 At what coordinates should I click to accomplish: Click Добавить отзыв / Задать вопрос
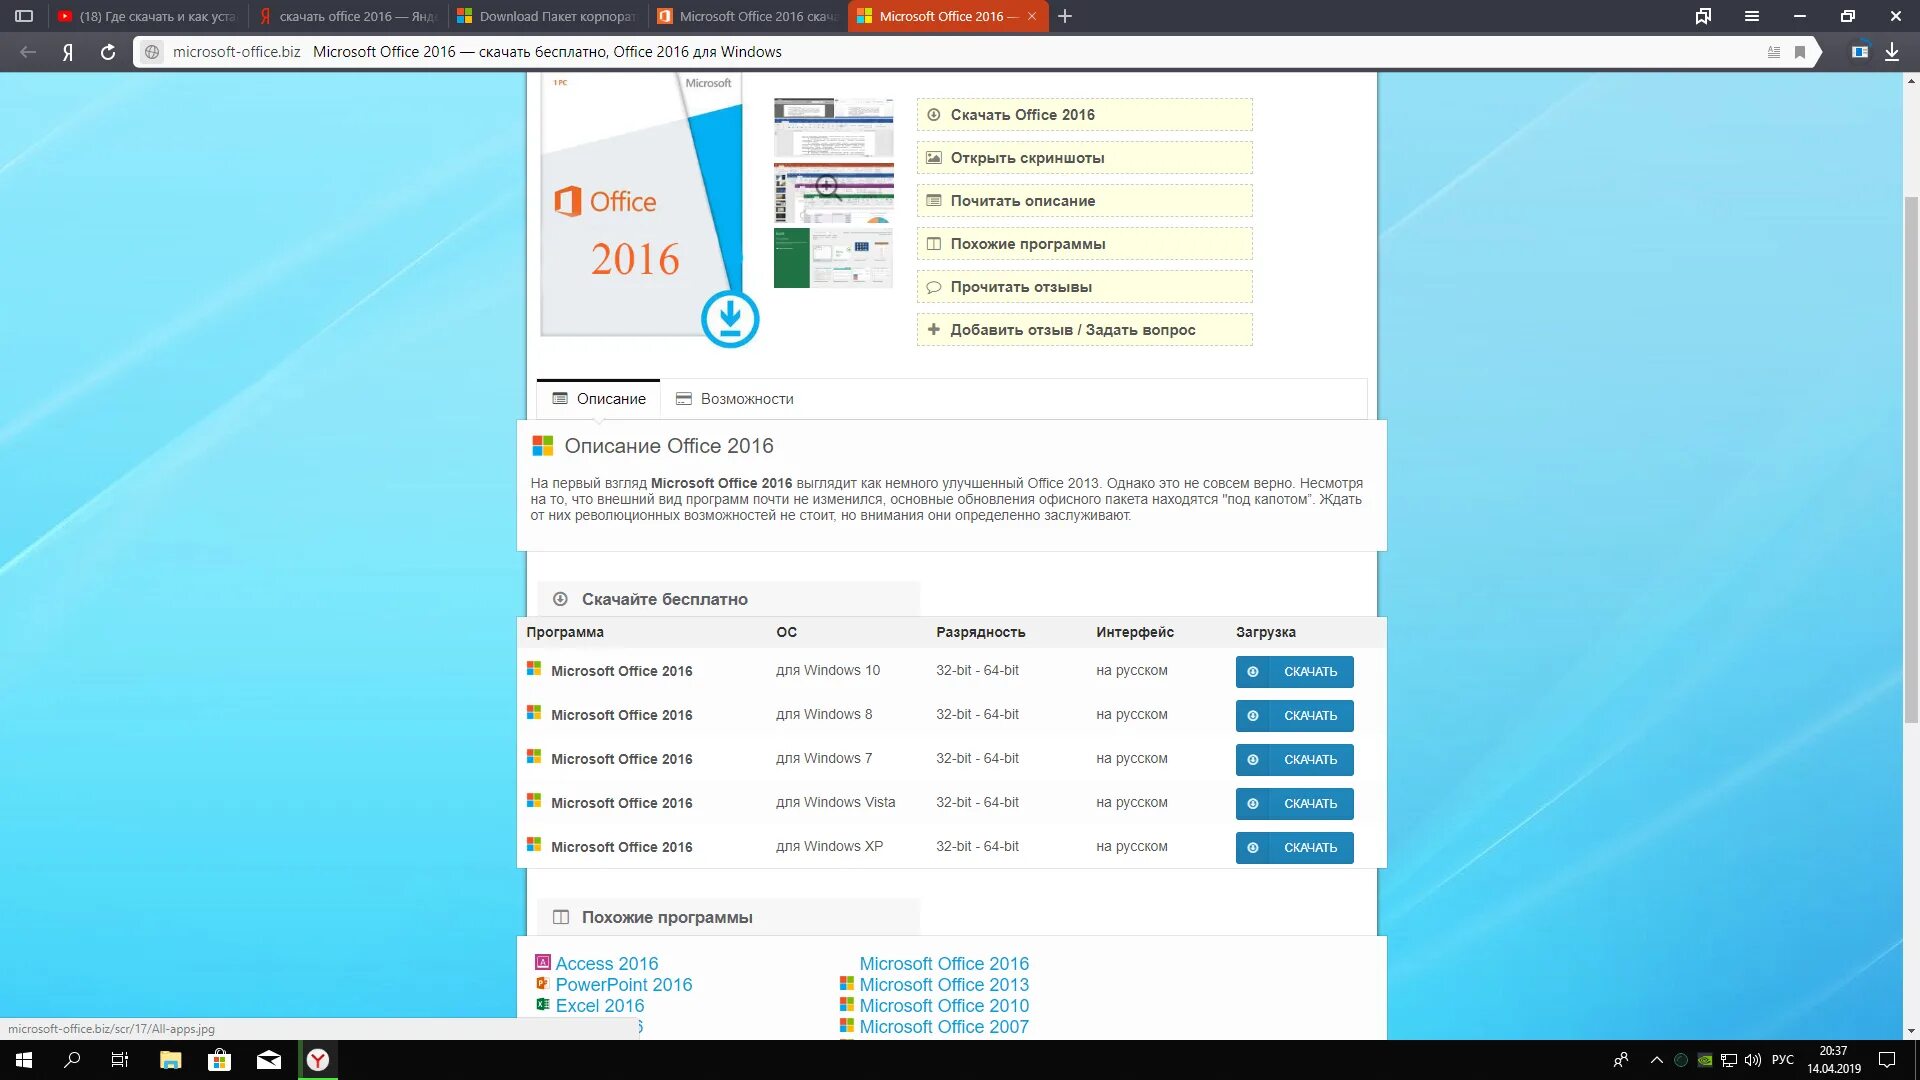pos(1084,330)
